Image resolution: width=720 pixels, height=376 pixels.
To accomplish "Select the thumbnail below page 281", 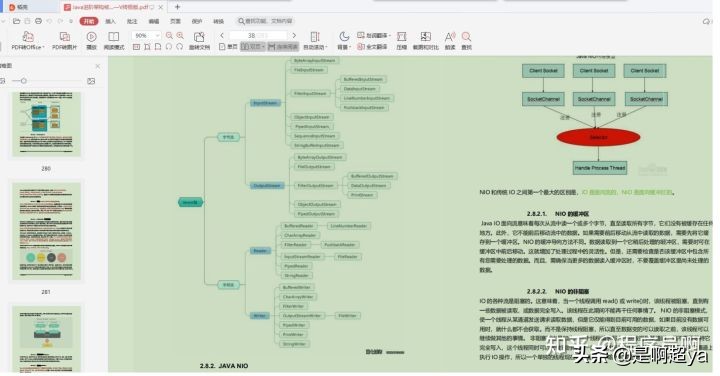I will [x=46, y=339].
